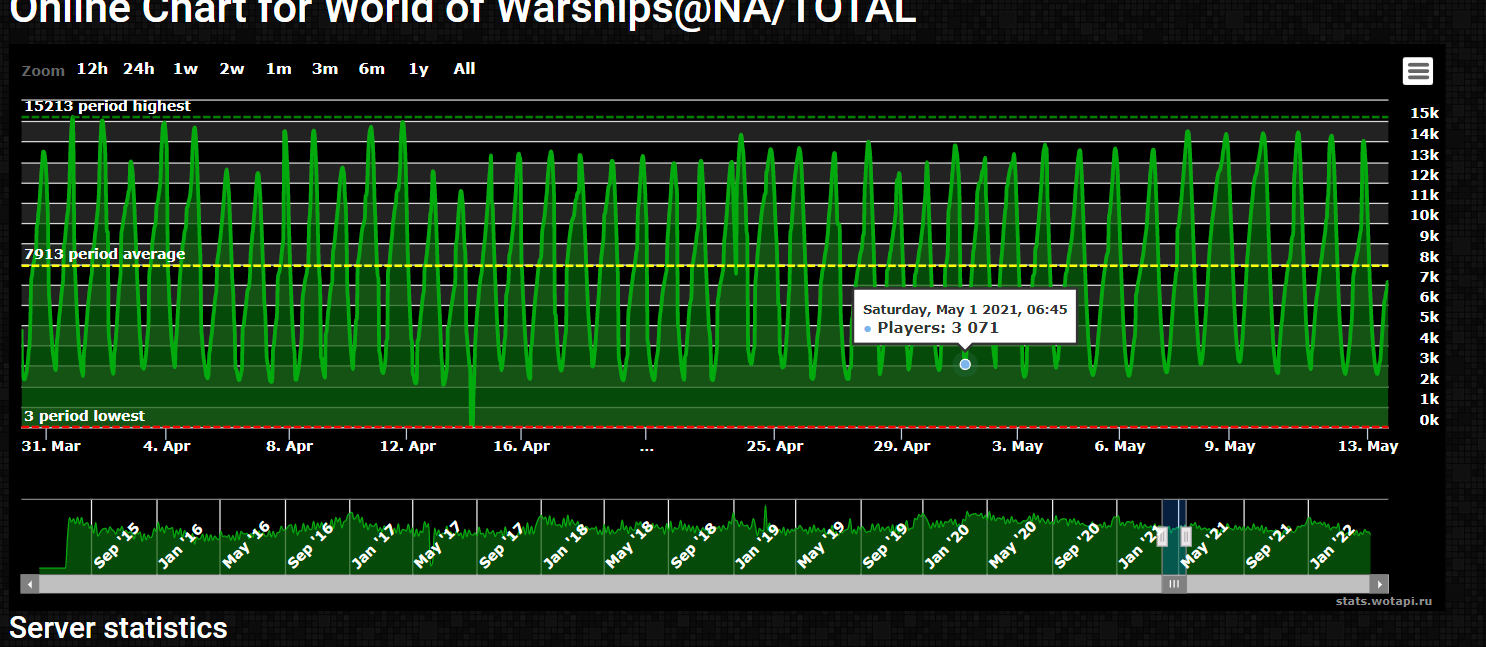Click the navigator scrollbar right arrow
This screenshot has width=1486, height=647.
point(1380,584)
